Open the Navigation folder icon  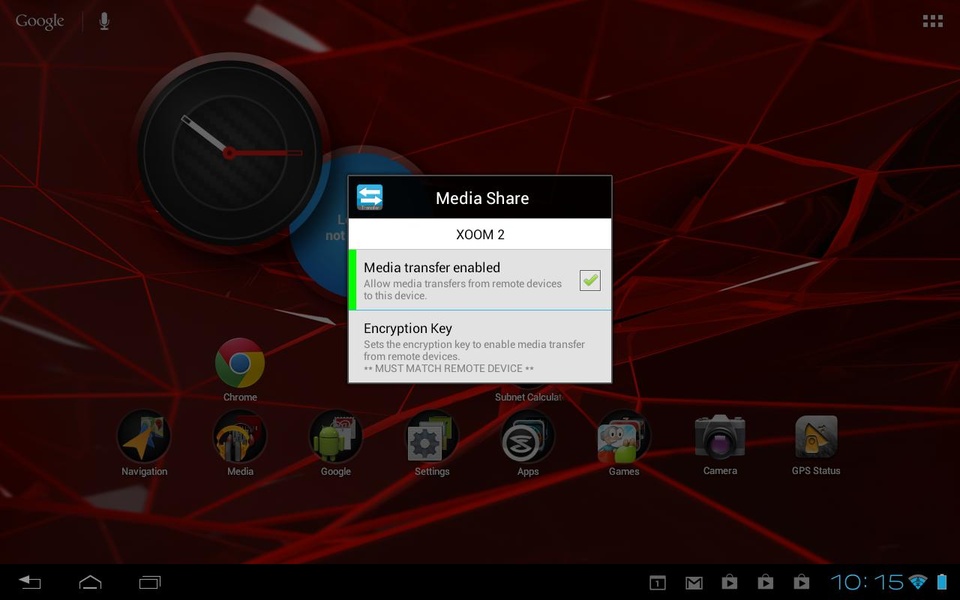click(x=144, y=436)
